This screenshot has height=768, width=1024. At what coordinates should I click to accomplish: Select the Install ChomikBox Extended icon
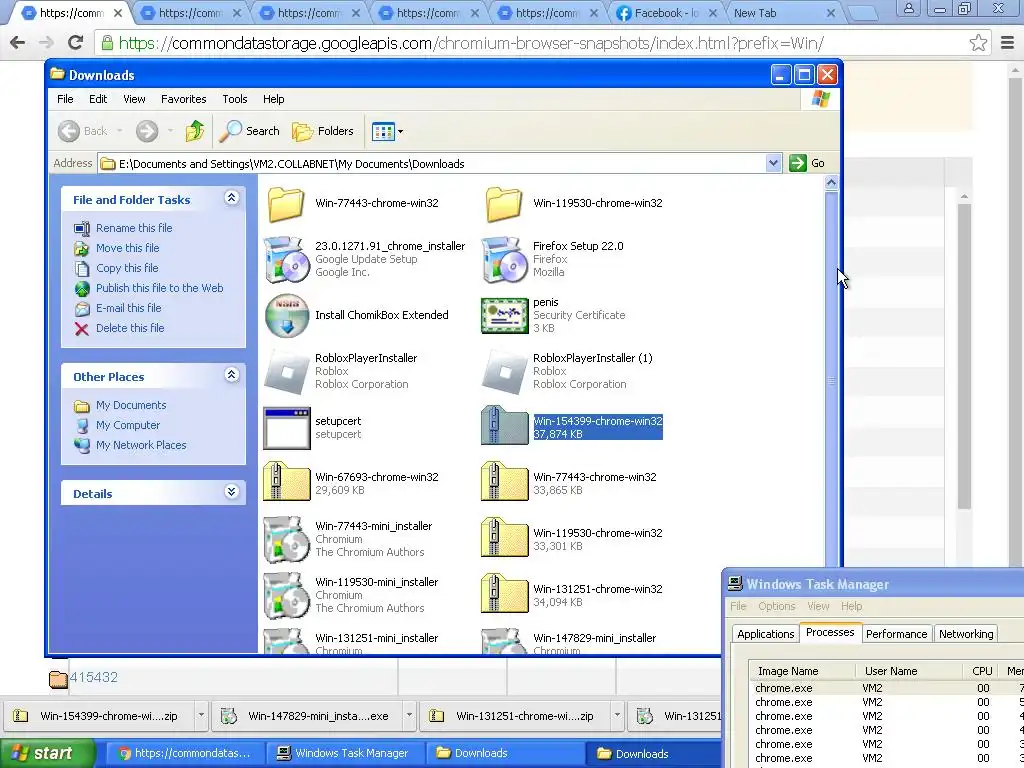click(287, 315)
